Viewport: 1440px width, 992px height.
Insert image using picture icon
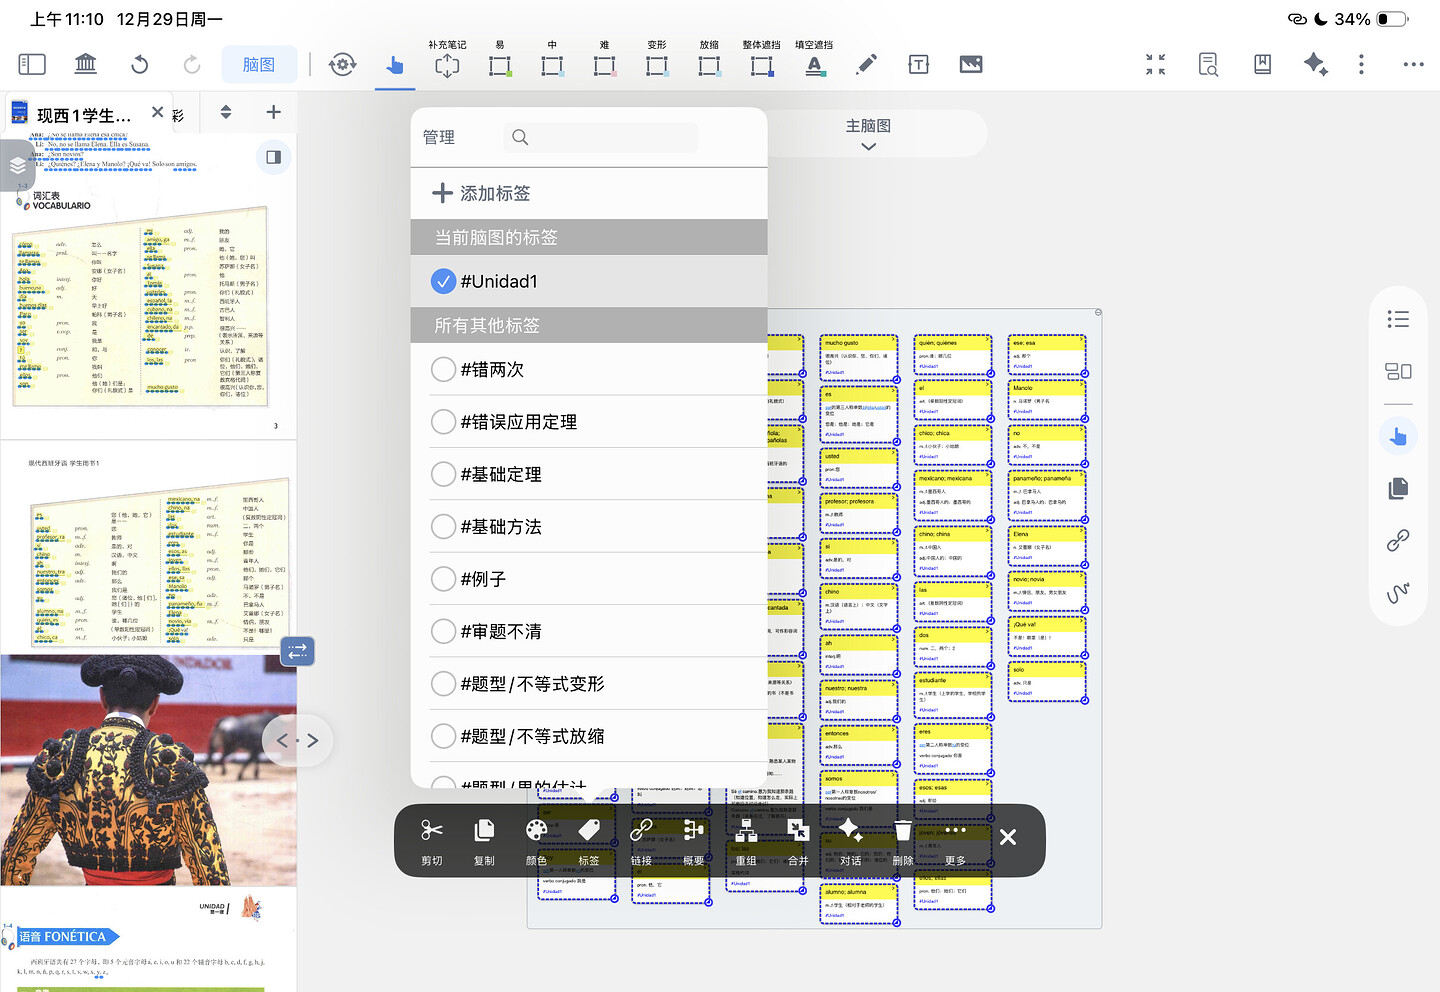click(970, 65)
